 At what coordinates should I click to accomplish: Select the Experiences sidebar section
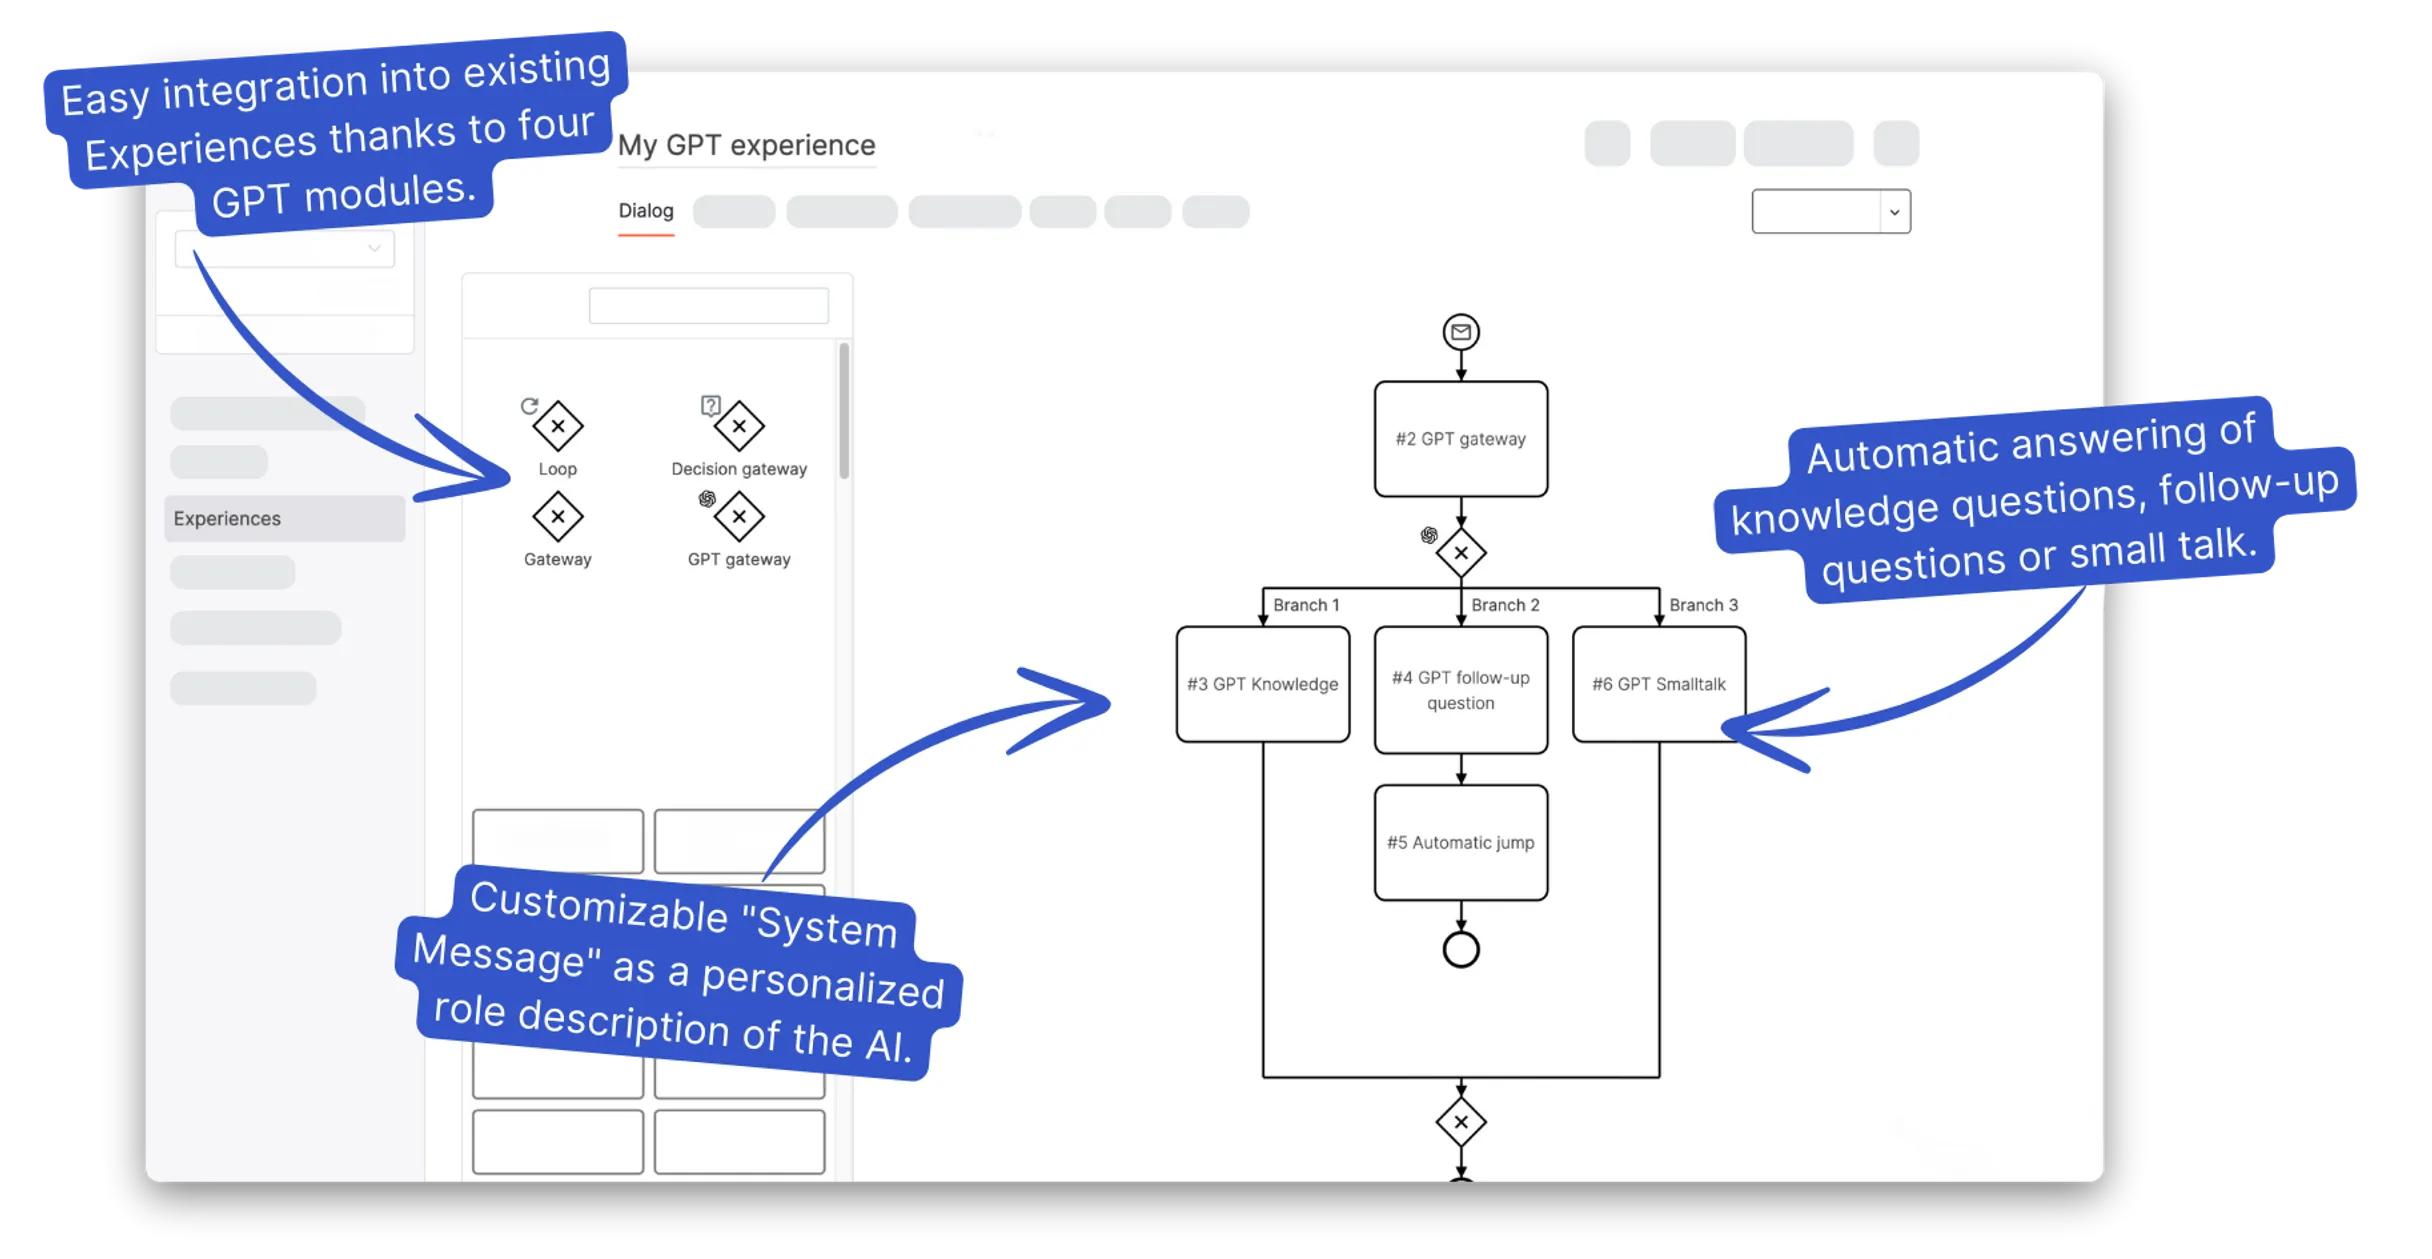coord(281,517)
